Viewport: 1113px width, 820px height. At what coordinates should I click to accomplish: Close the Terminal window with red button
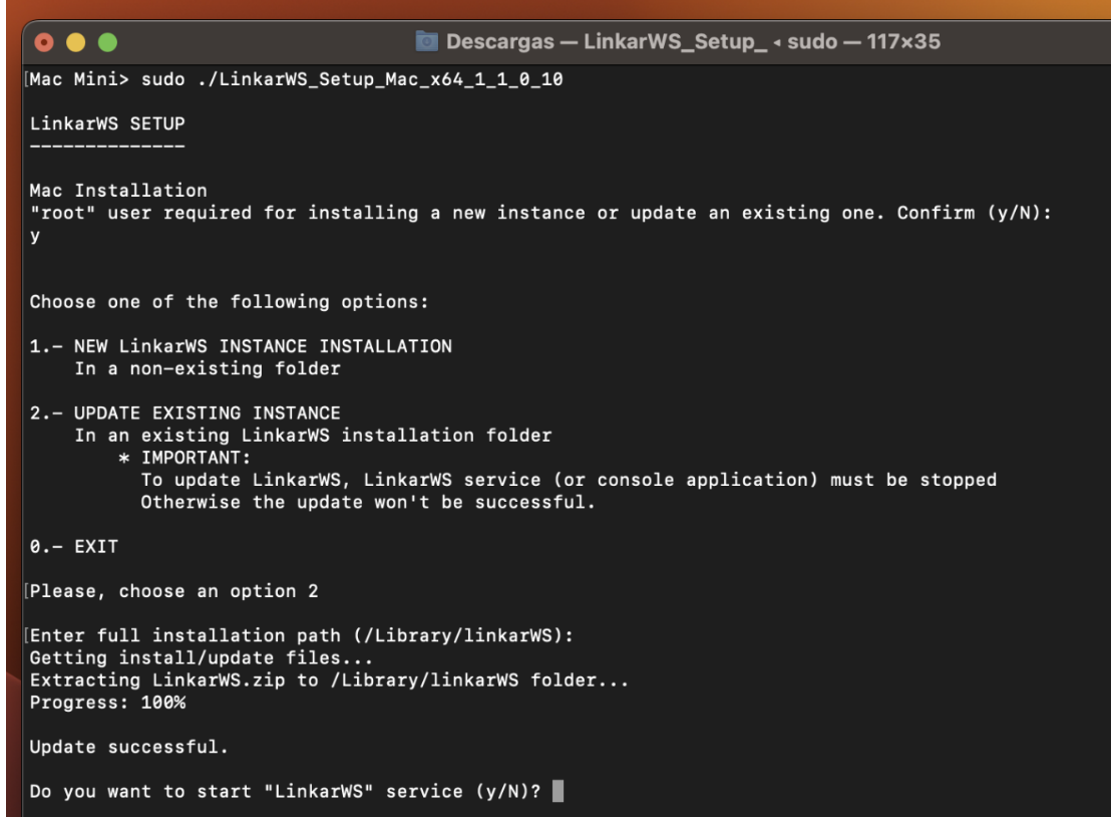point(44,45)
